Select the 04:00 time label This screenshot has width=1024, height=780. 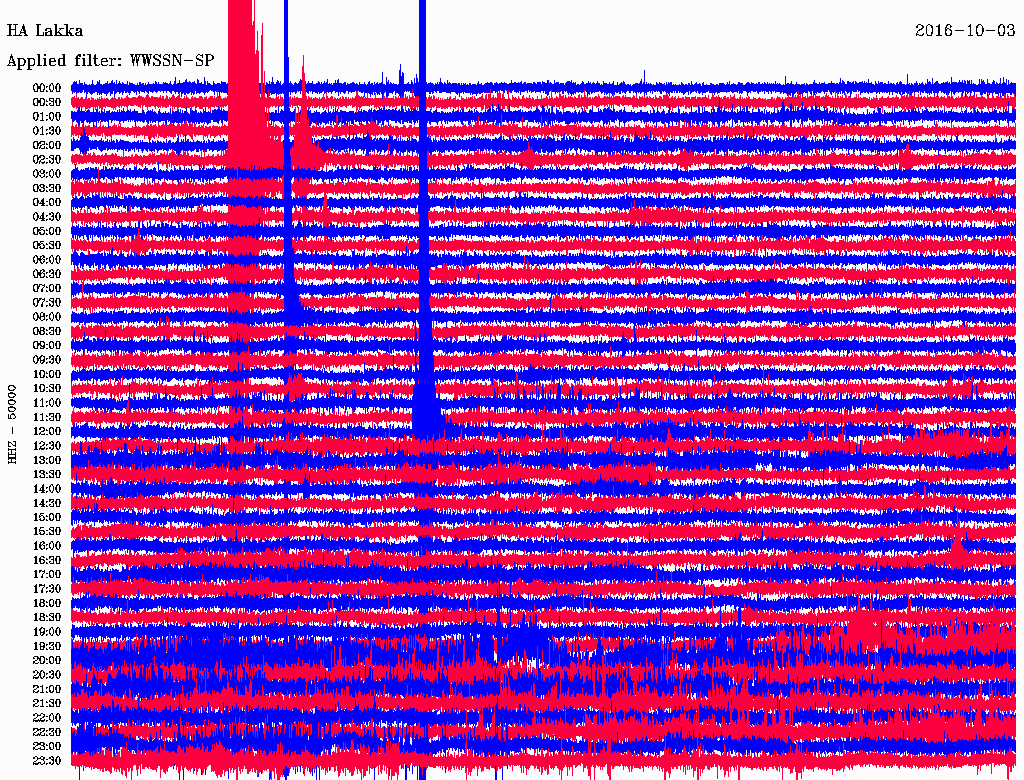(47, 203)
